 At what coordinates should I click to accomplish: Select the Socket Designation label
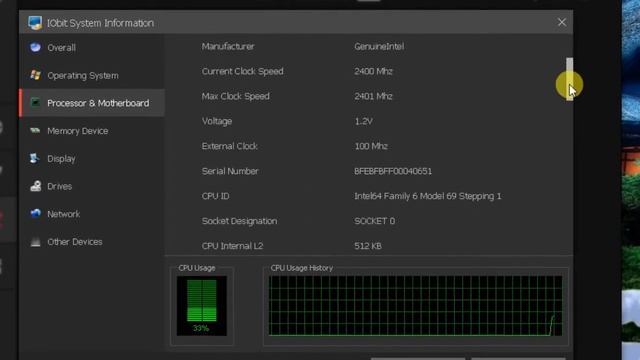(239, 221)
